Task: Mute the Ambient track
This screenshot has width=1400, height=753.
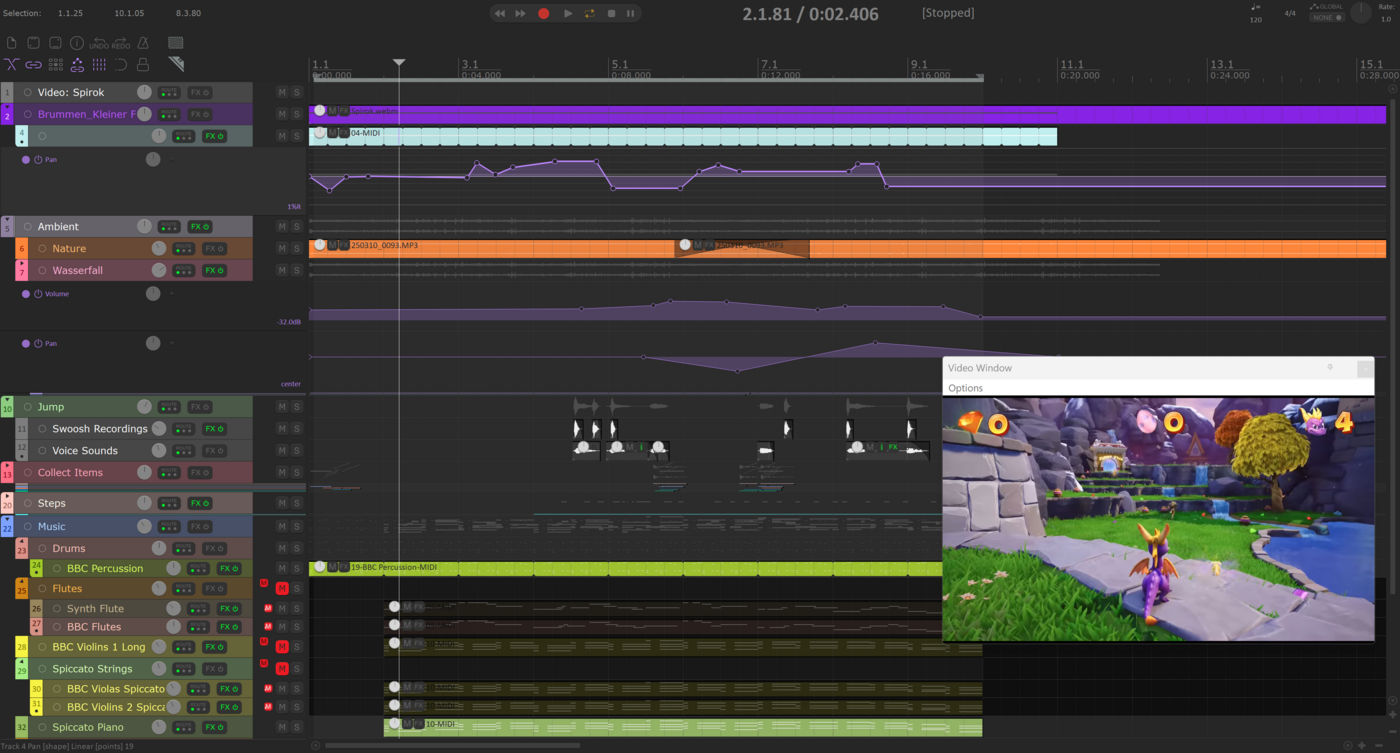Action: (282, 227)
